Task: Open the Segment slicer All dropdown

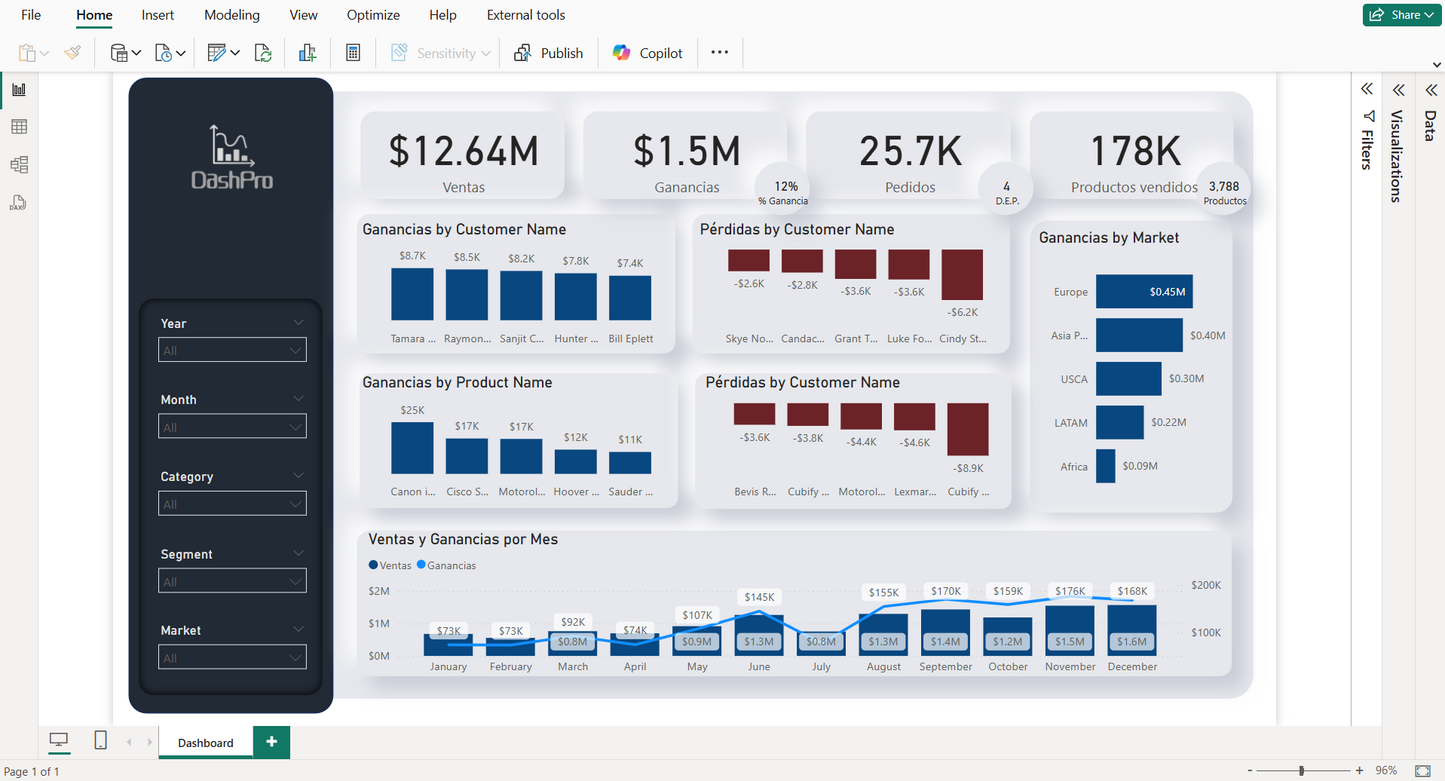Action: (x=232, y=581)
